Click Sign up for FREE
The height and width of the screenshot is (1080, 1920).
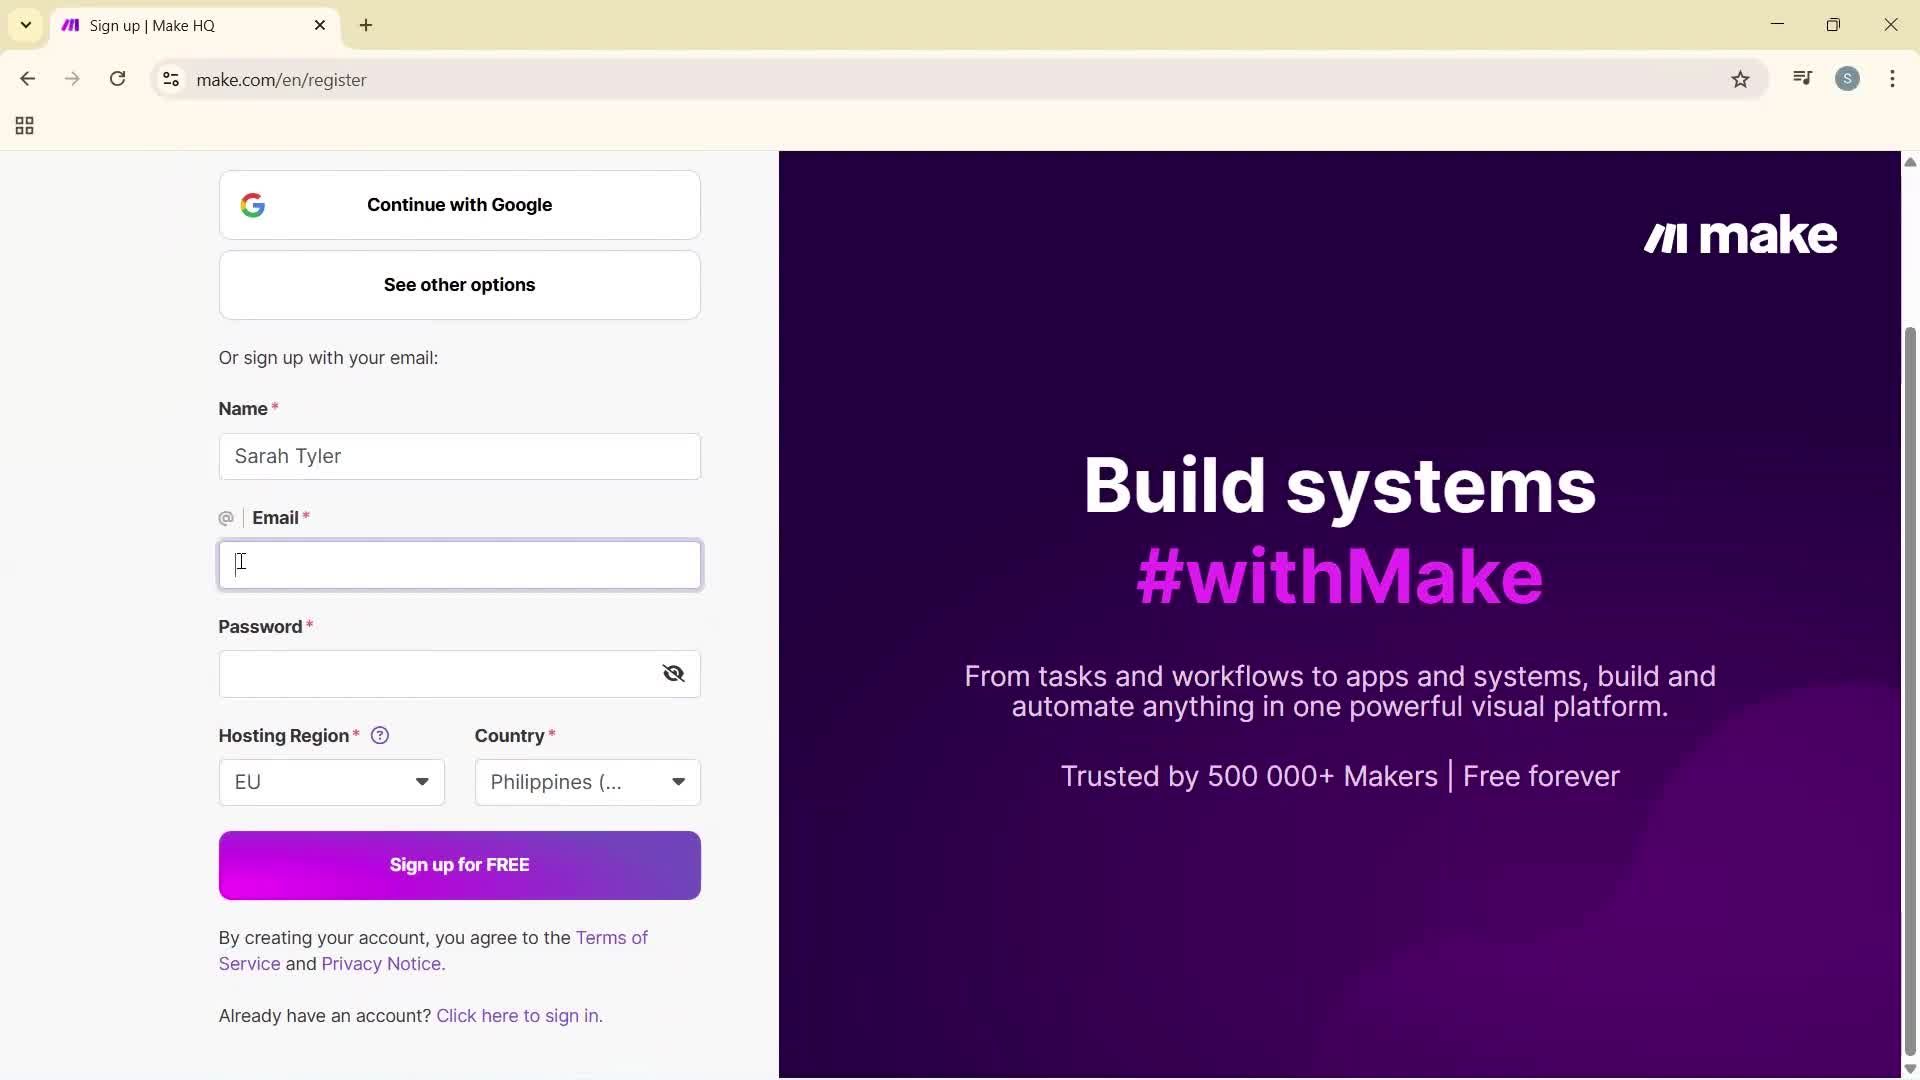[x=459, y=864]
